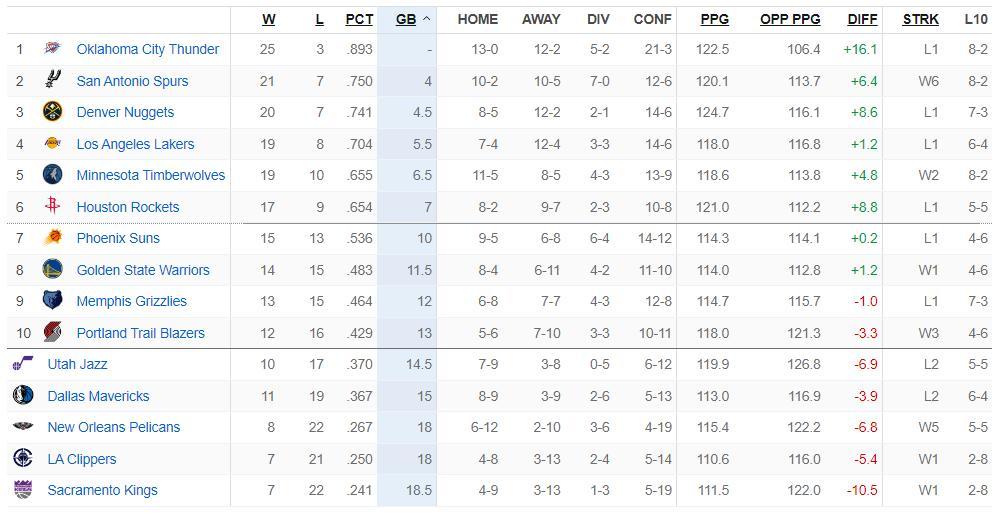Click the Golden State Warriors logo
This screenshot has height=525, width=997.
(53, 270)
